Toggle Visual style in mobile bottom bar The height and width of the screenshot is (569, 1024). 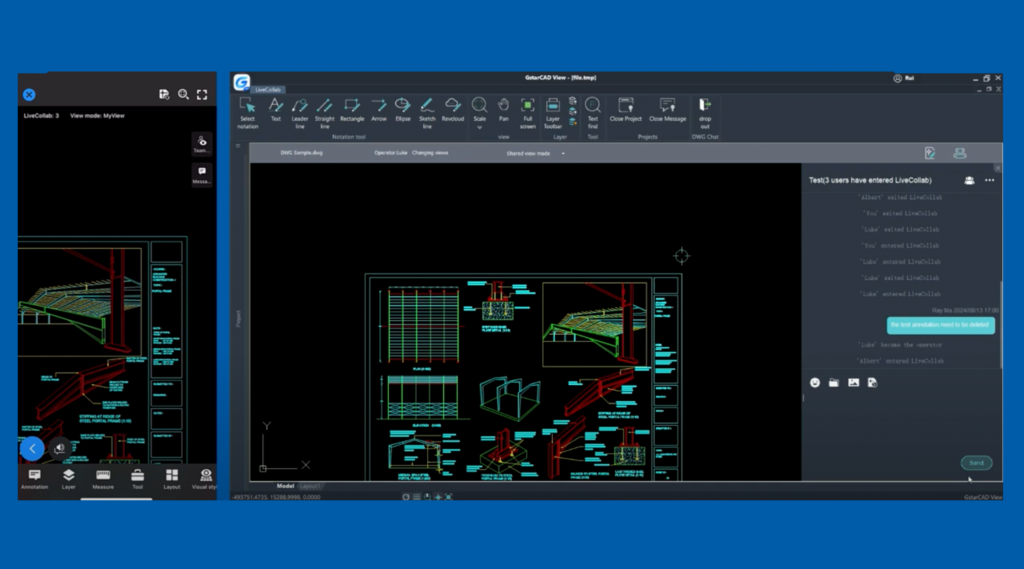tap(205, 477)
